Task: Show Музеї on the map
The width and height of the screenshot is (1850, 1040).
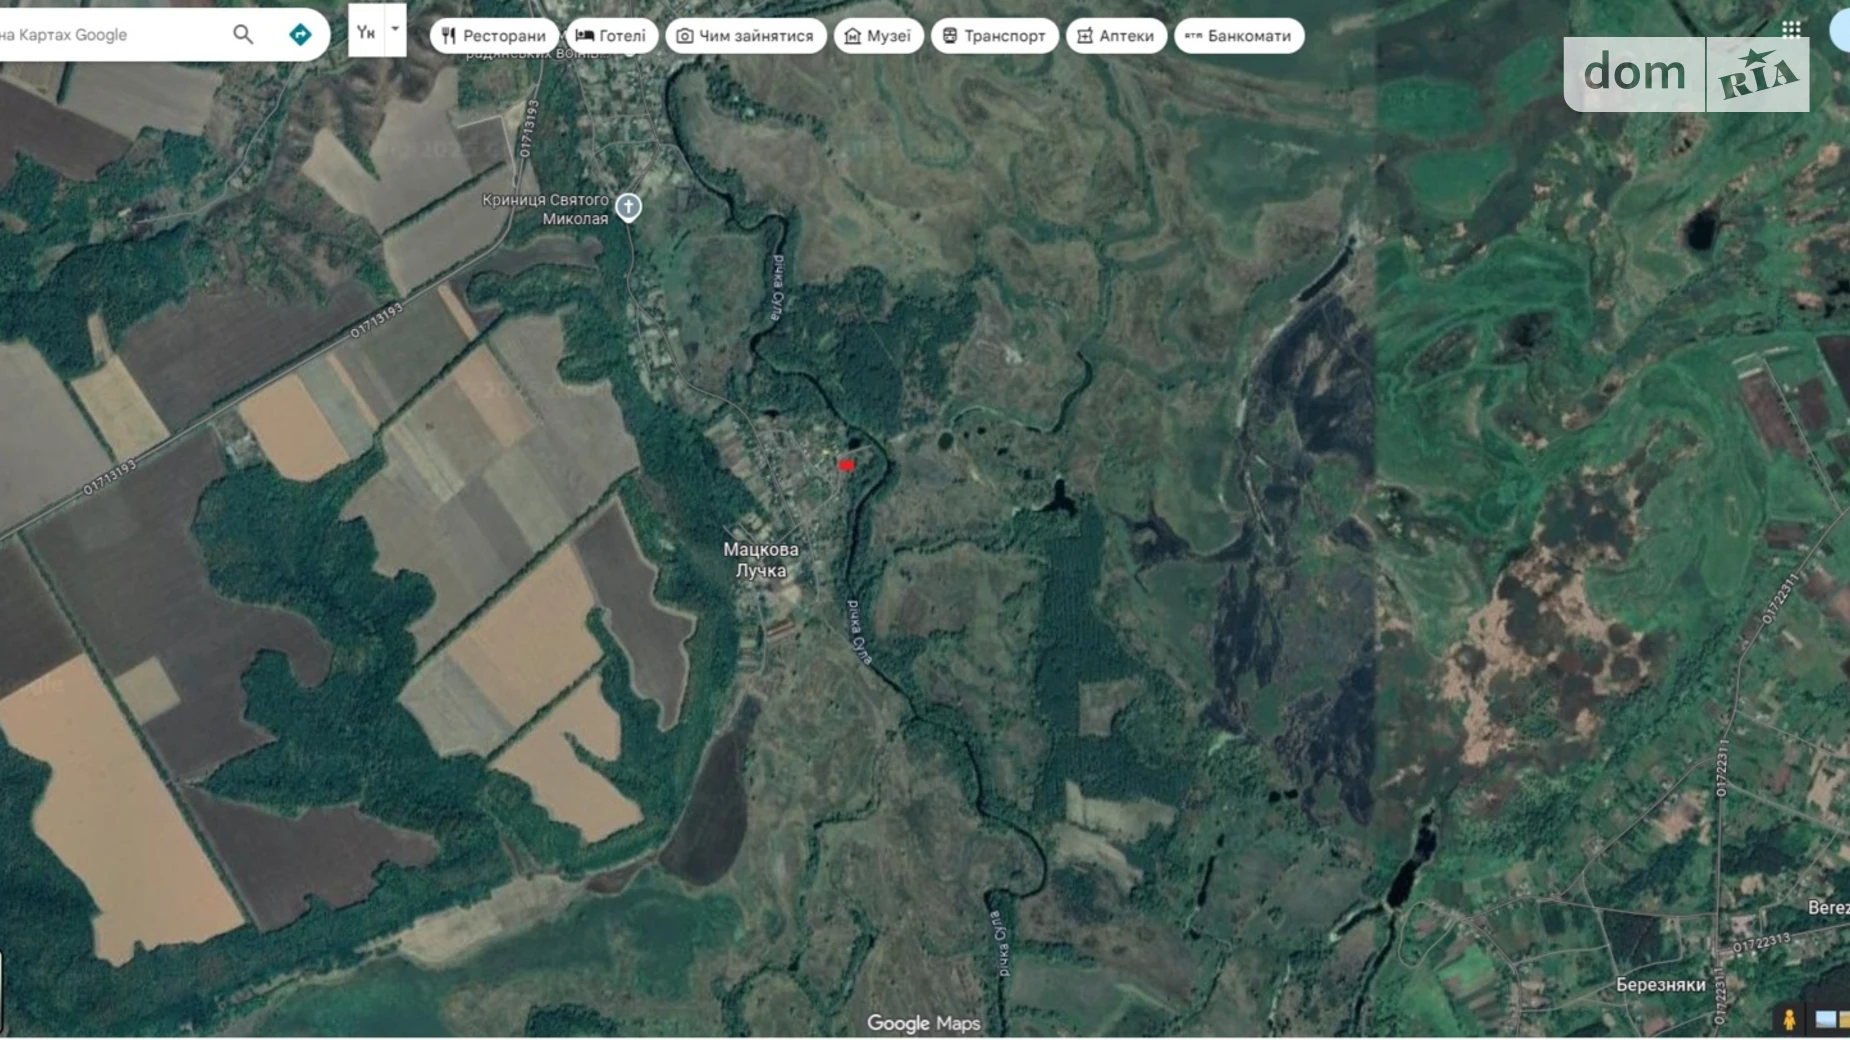Action: (x=877, y=36)
